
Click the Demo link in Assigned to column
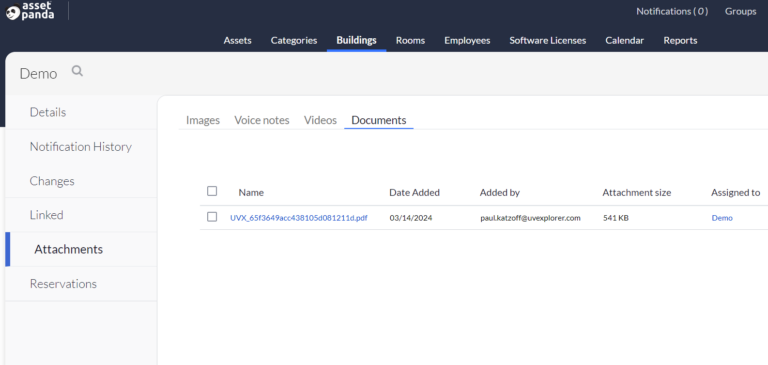point(722,218)
